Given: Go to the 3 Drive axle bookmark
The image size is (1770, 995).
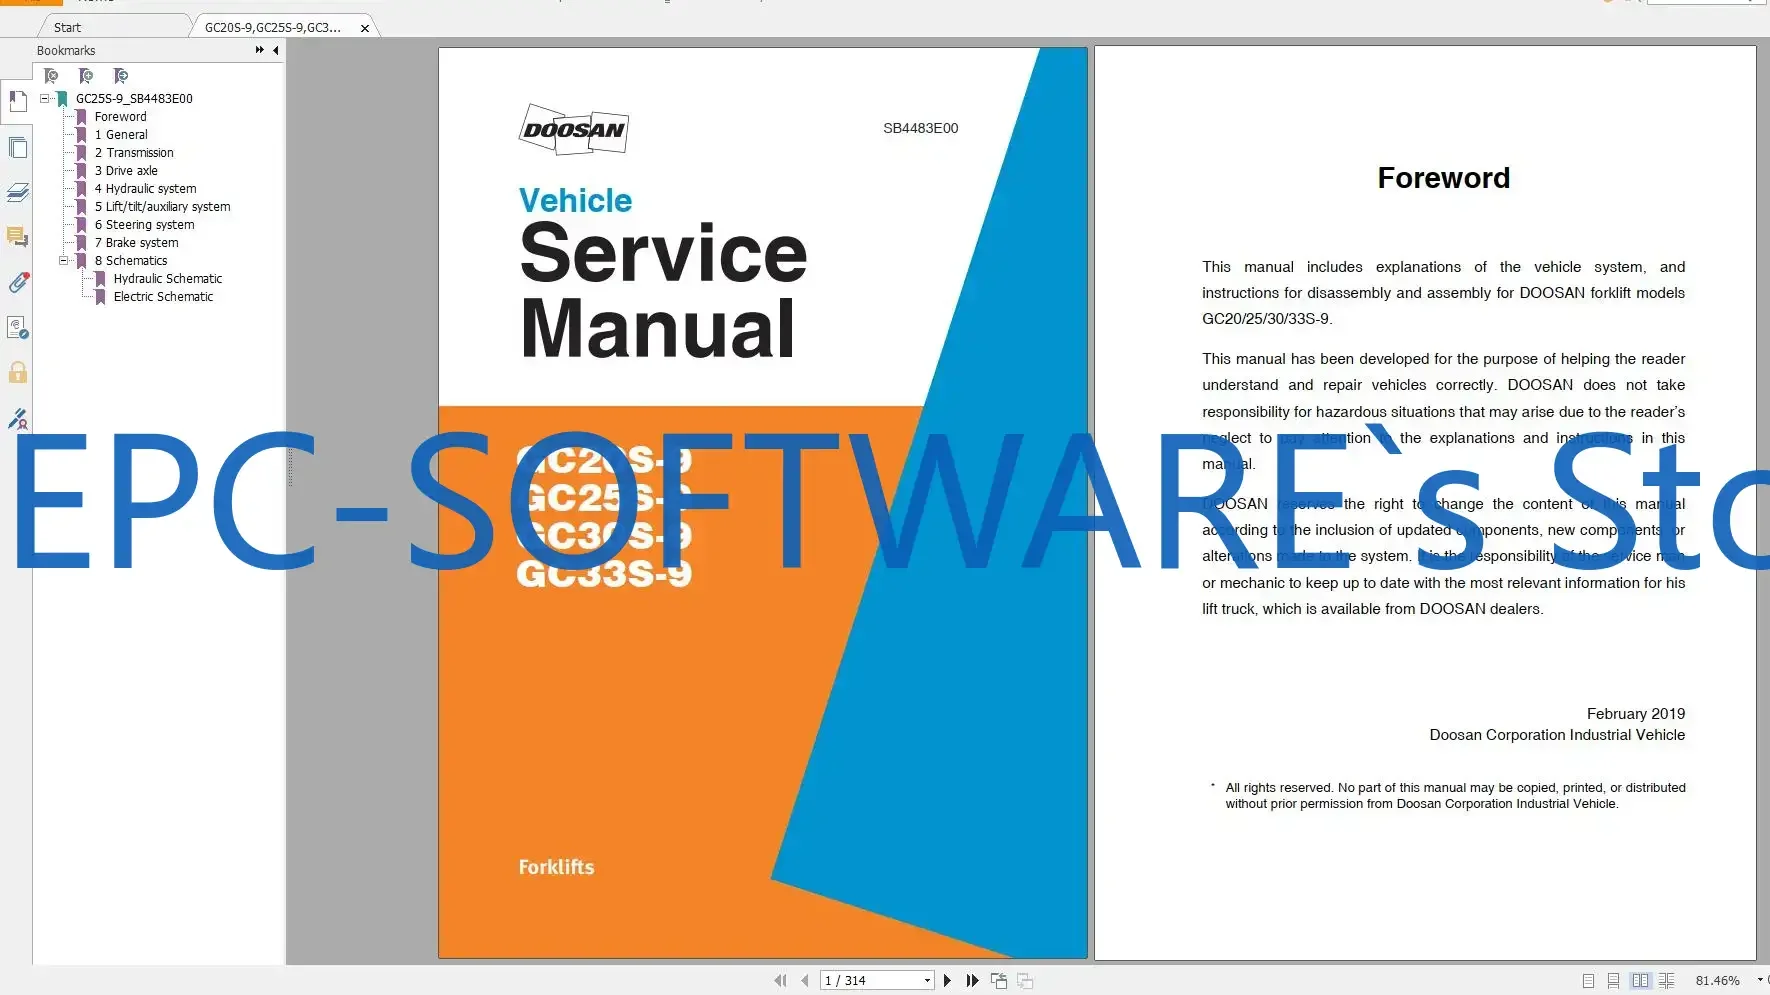Looking at the screenshot, I should [x=126, y=171].
